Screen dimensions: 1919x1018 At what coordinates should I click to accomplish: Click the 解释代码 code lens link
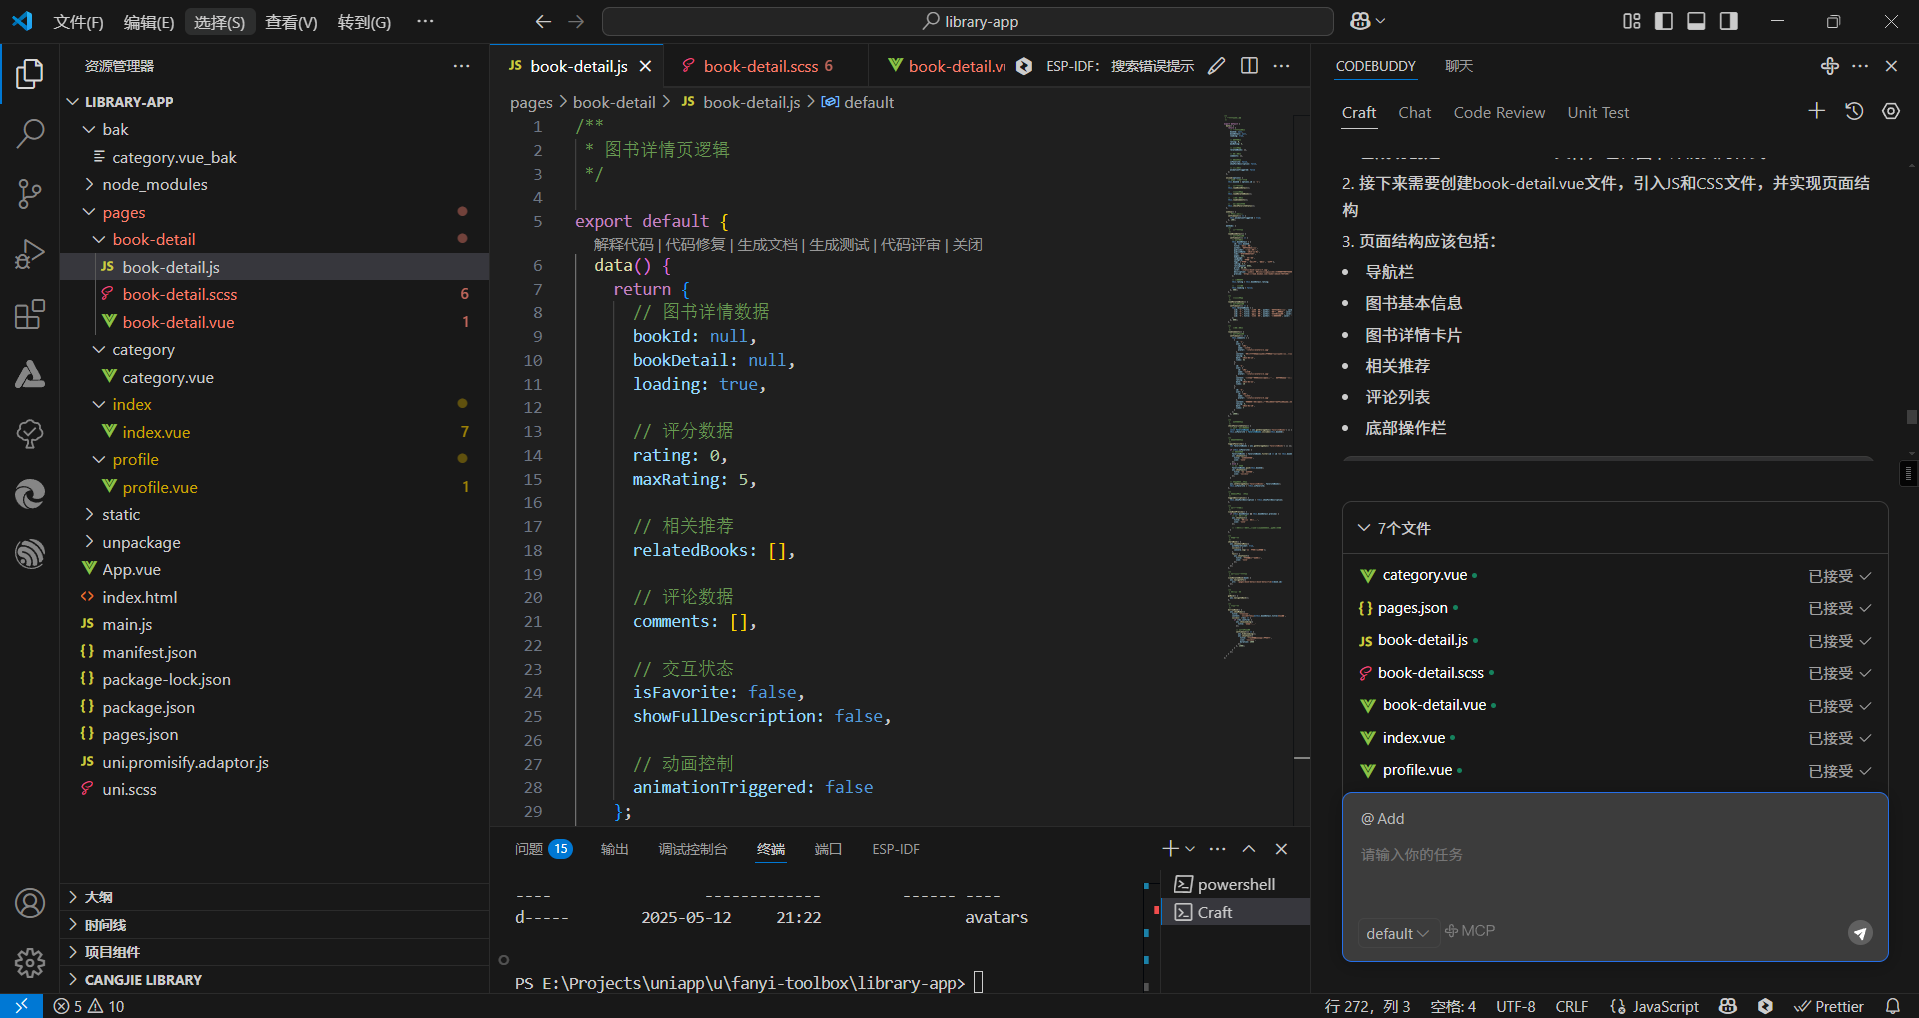click(623, 245)
